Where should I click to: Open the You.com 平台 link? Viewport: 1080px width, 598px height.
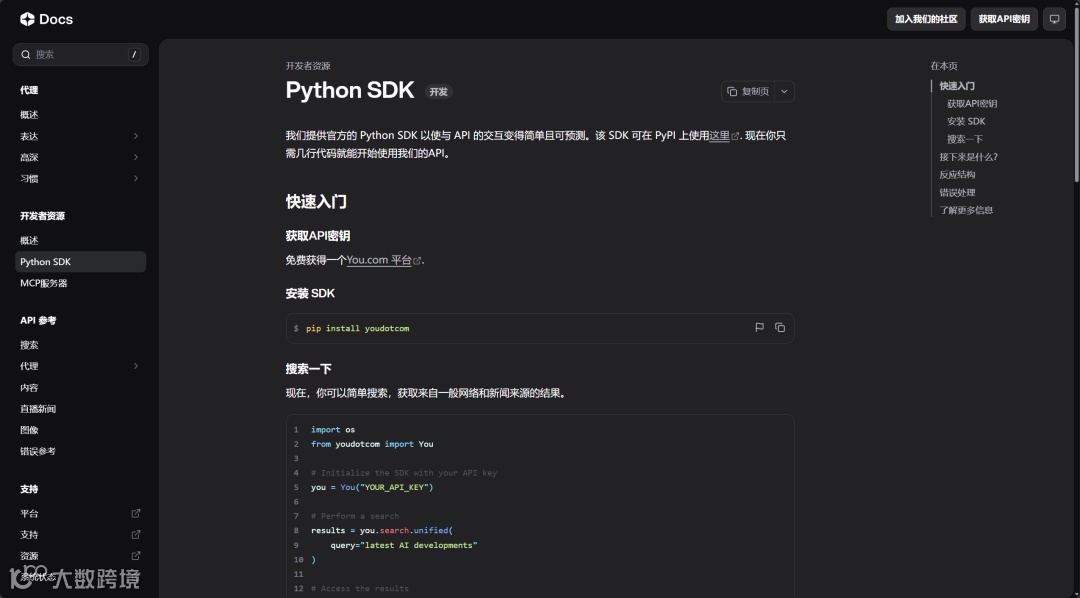tap(379, 260)
